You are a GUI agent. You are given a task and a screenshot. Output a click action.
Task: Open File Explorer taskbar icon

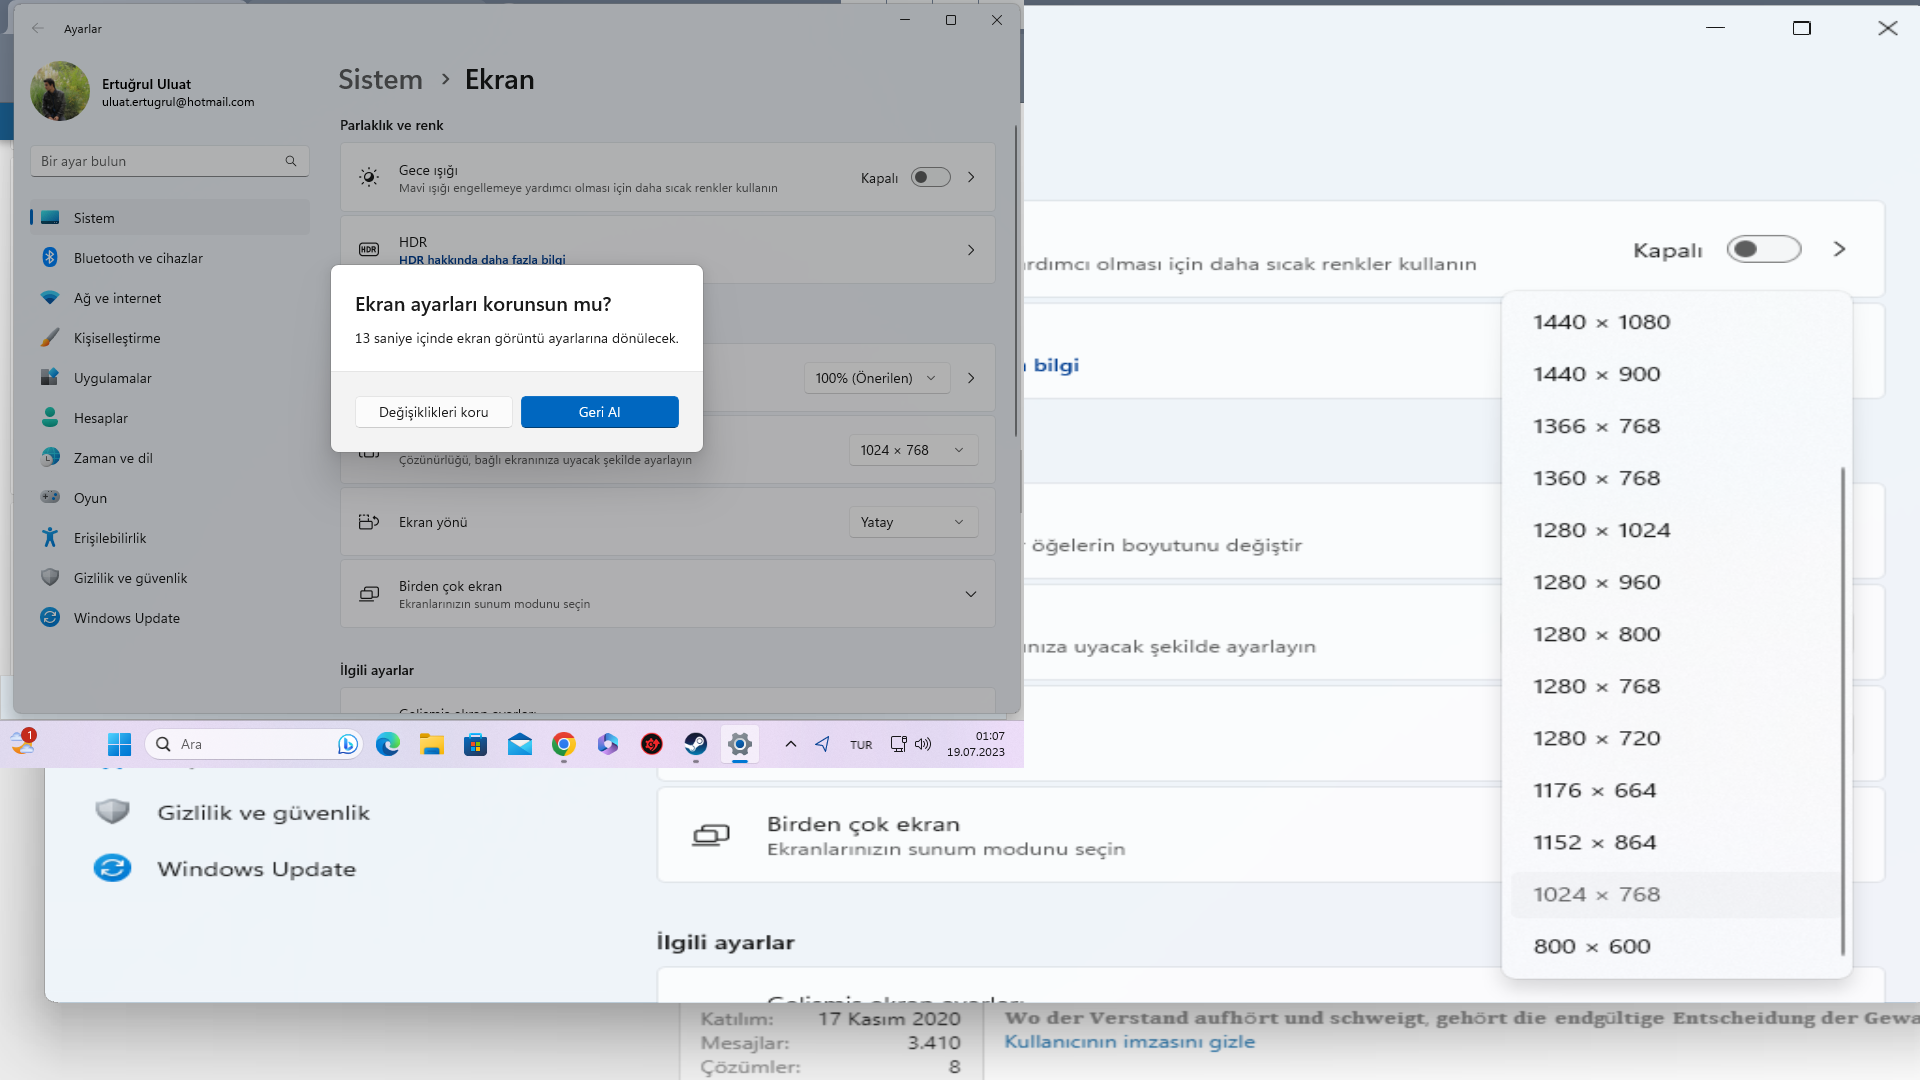coord(432,744)
